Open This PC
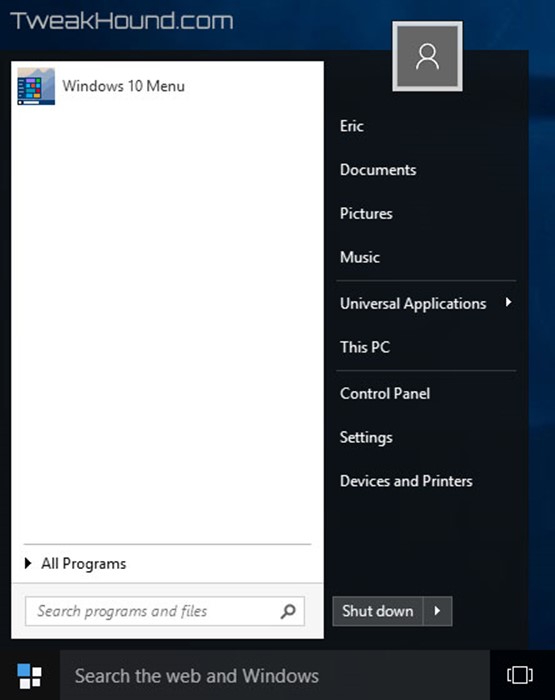The image size is (555, 700). [x=365, y=347]
